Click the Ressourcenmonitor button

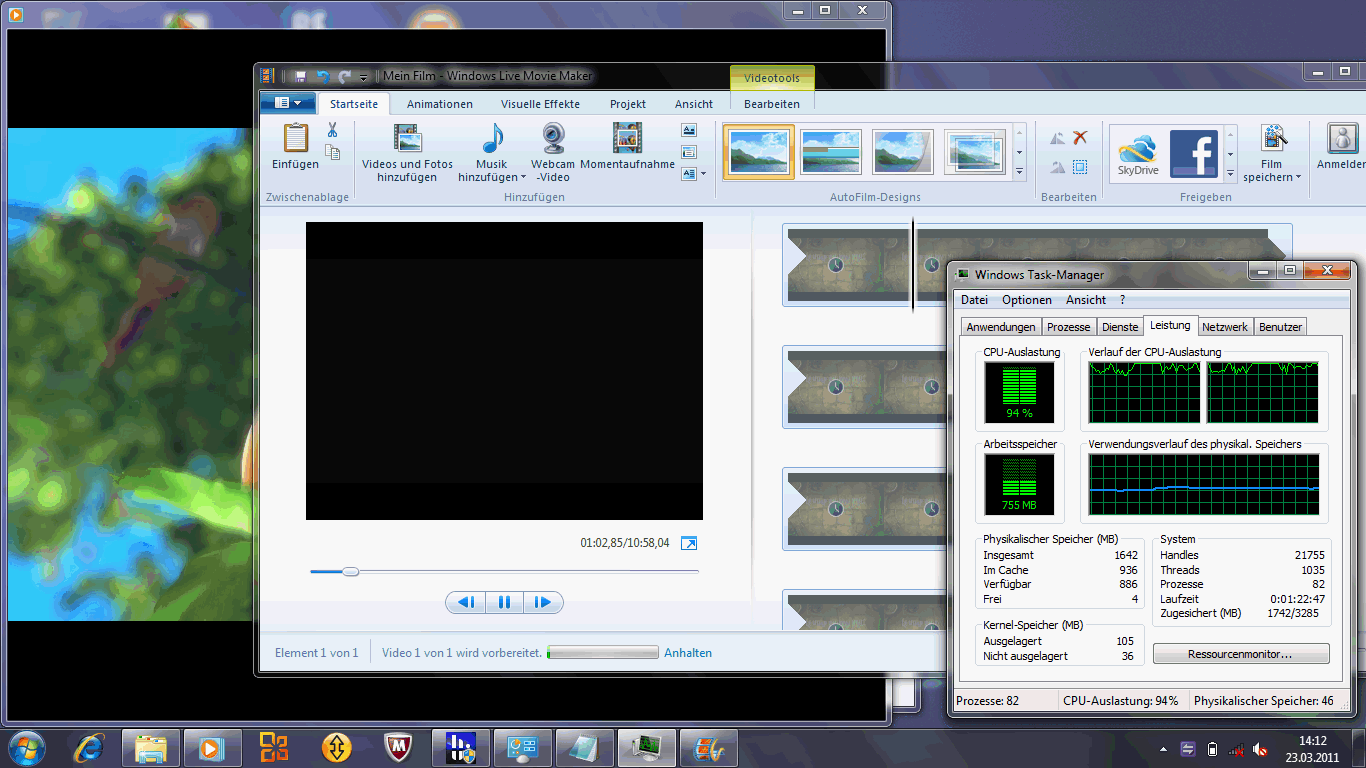[x=1241, y=654]
